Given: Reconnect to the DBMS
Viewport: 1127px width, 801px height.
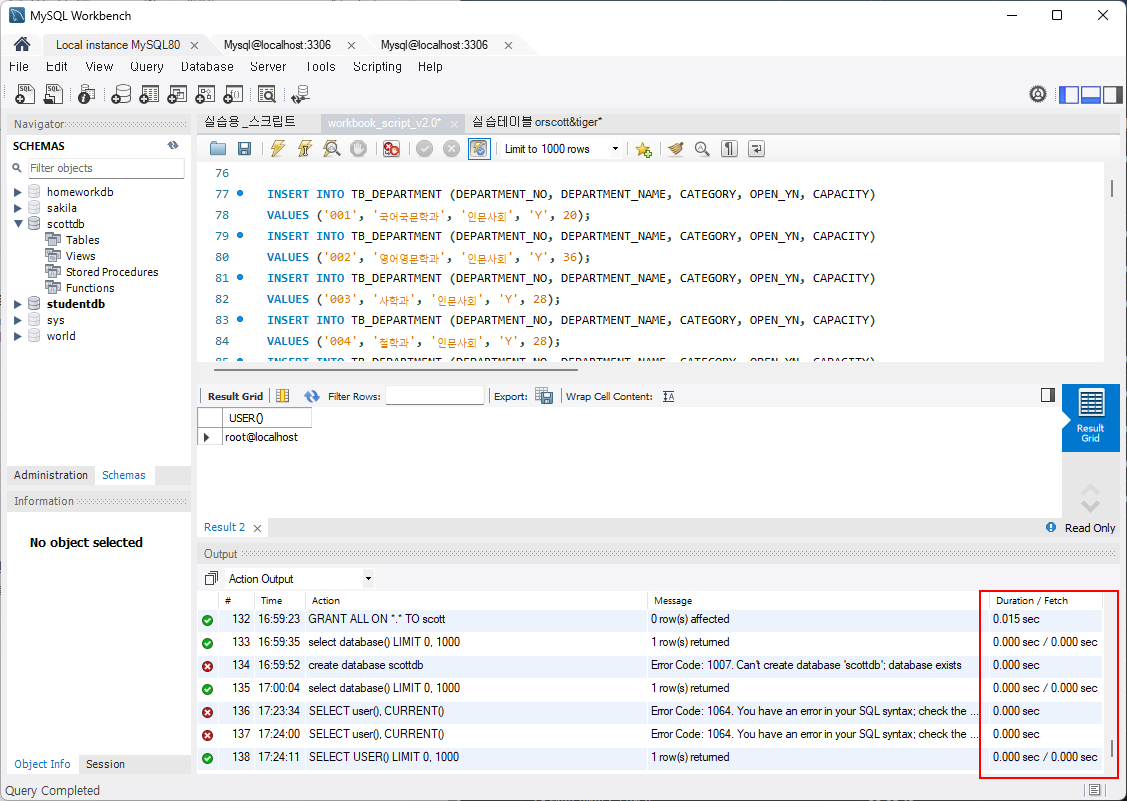Looking at the screenshot, I should click(300, 93).
